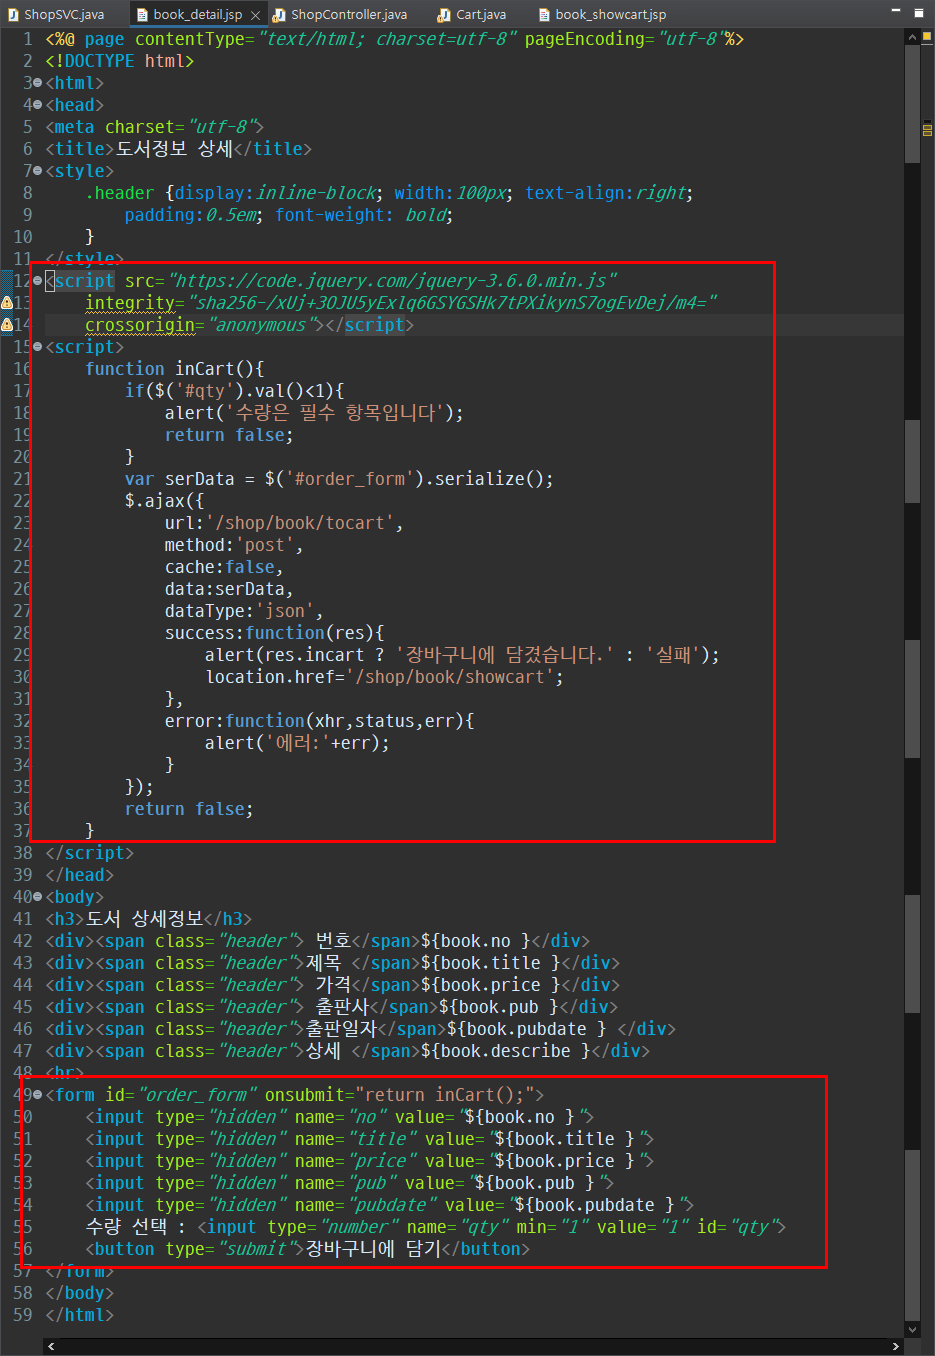
Task: Click the warning marker beside line 14
Action: pyautogui.click(x=7, y=324)
